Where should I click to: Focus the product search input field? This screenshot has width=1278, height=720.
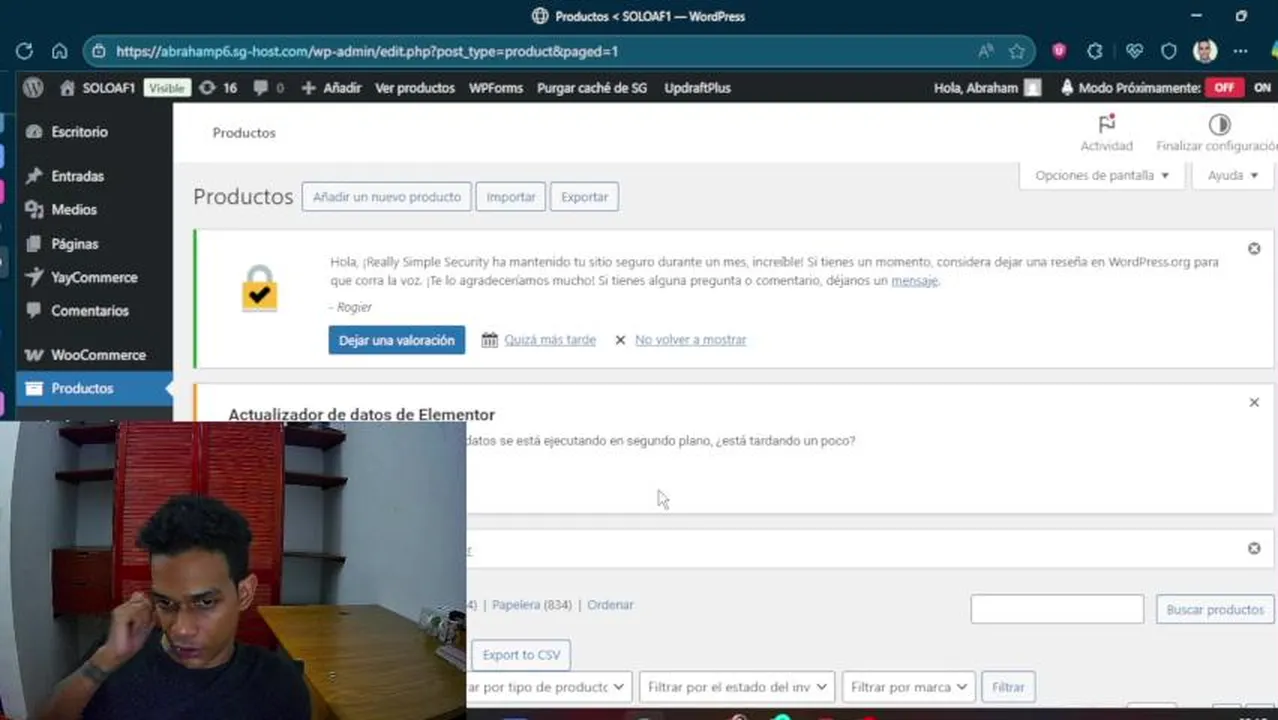click(x=1057, y=609)
